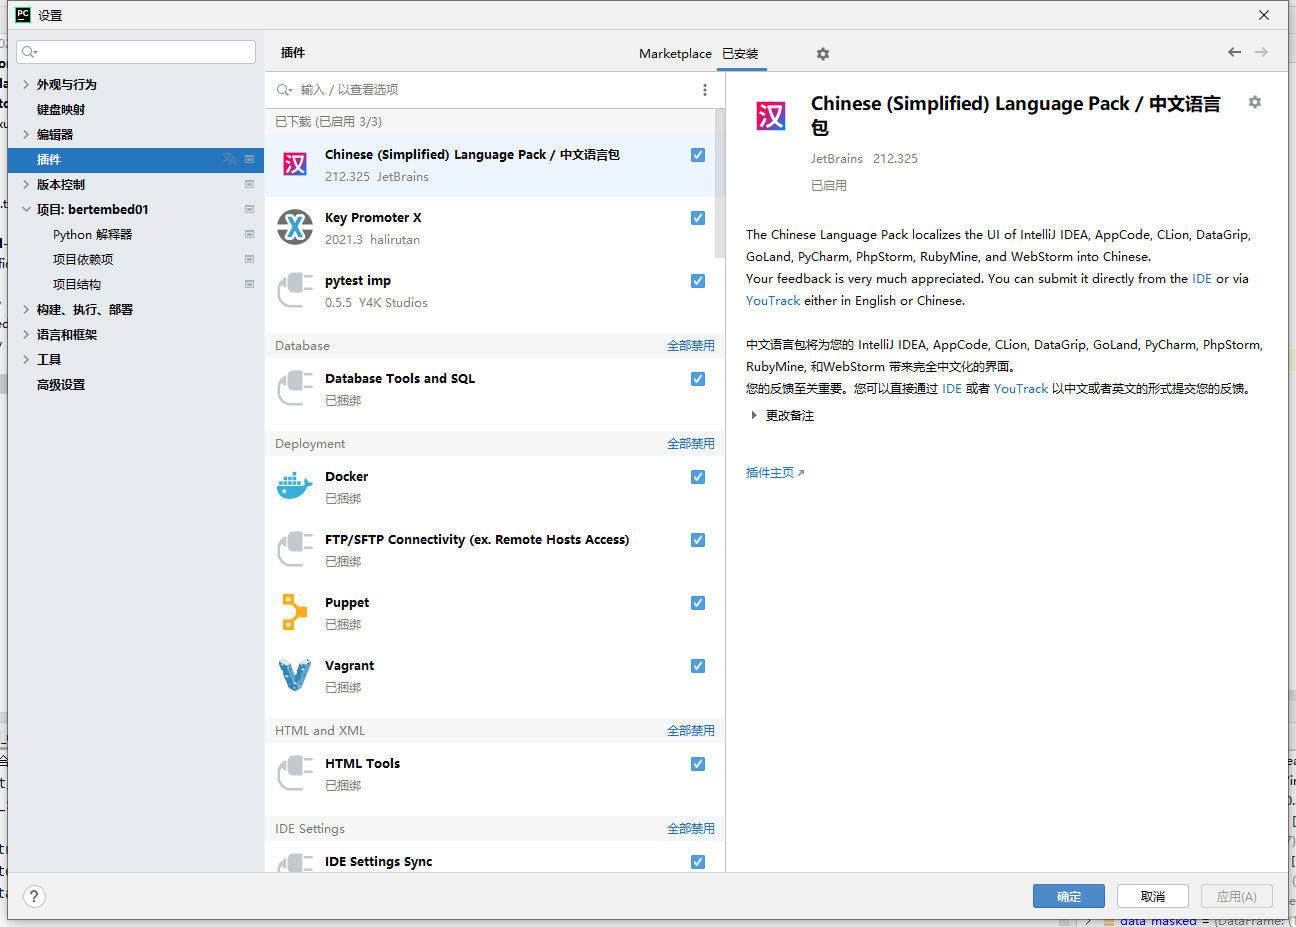
Task: Switch to Marketplace tab
Action: (x=675, y=54)
